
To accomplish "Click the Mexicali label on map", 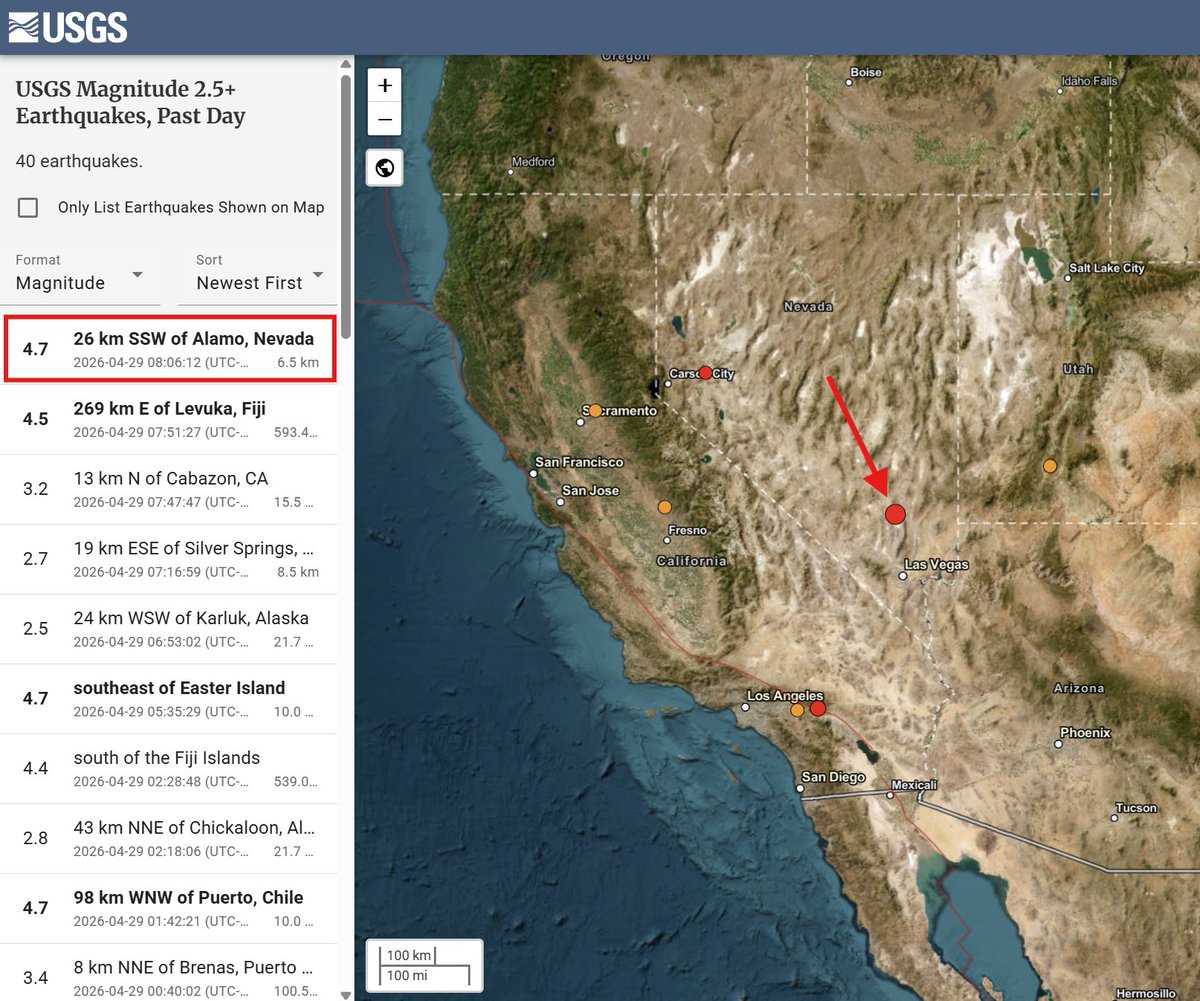I will coord(913,784).
